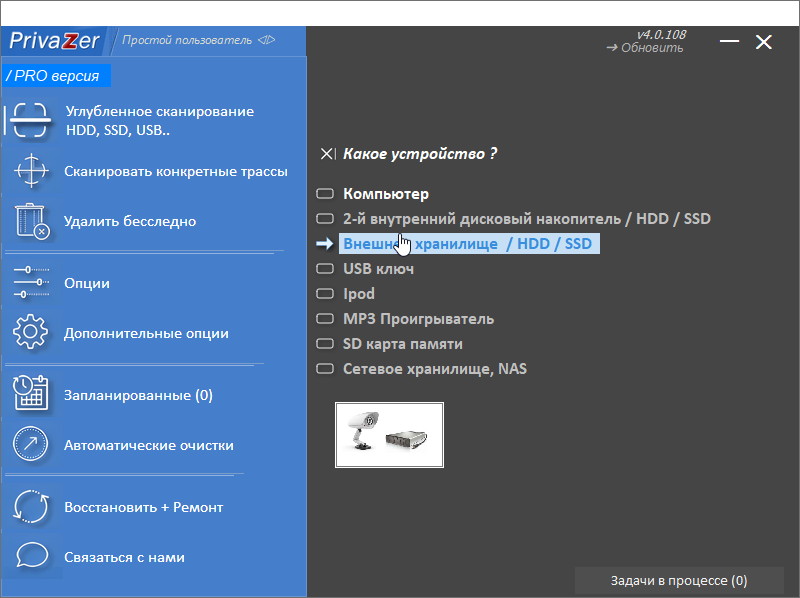Click the speech bubble icon for Связаться с нами
This screenshot has width=800, height=598.
[x=32, y=555]
